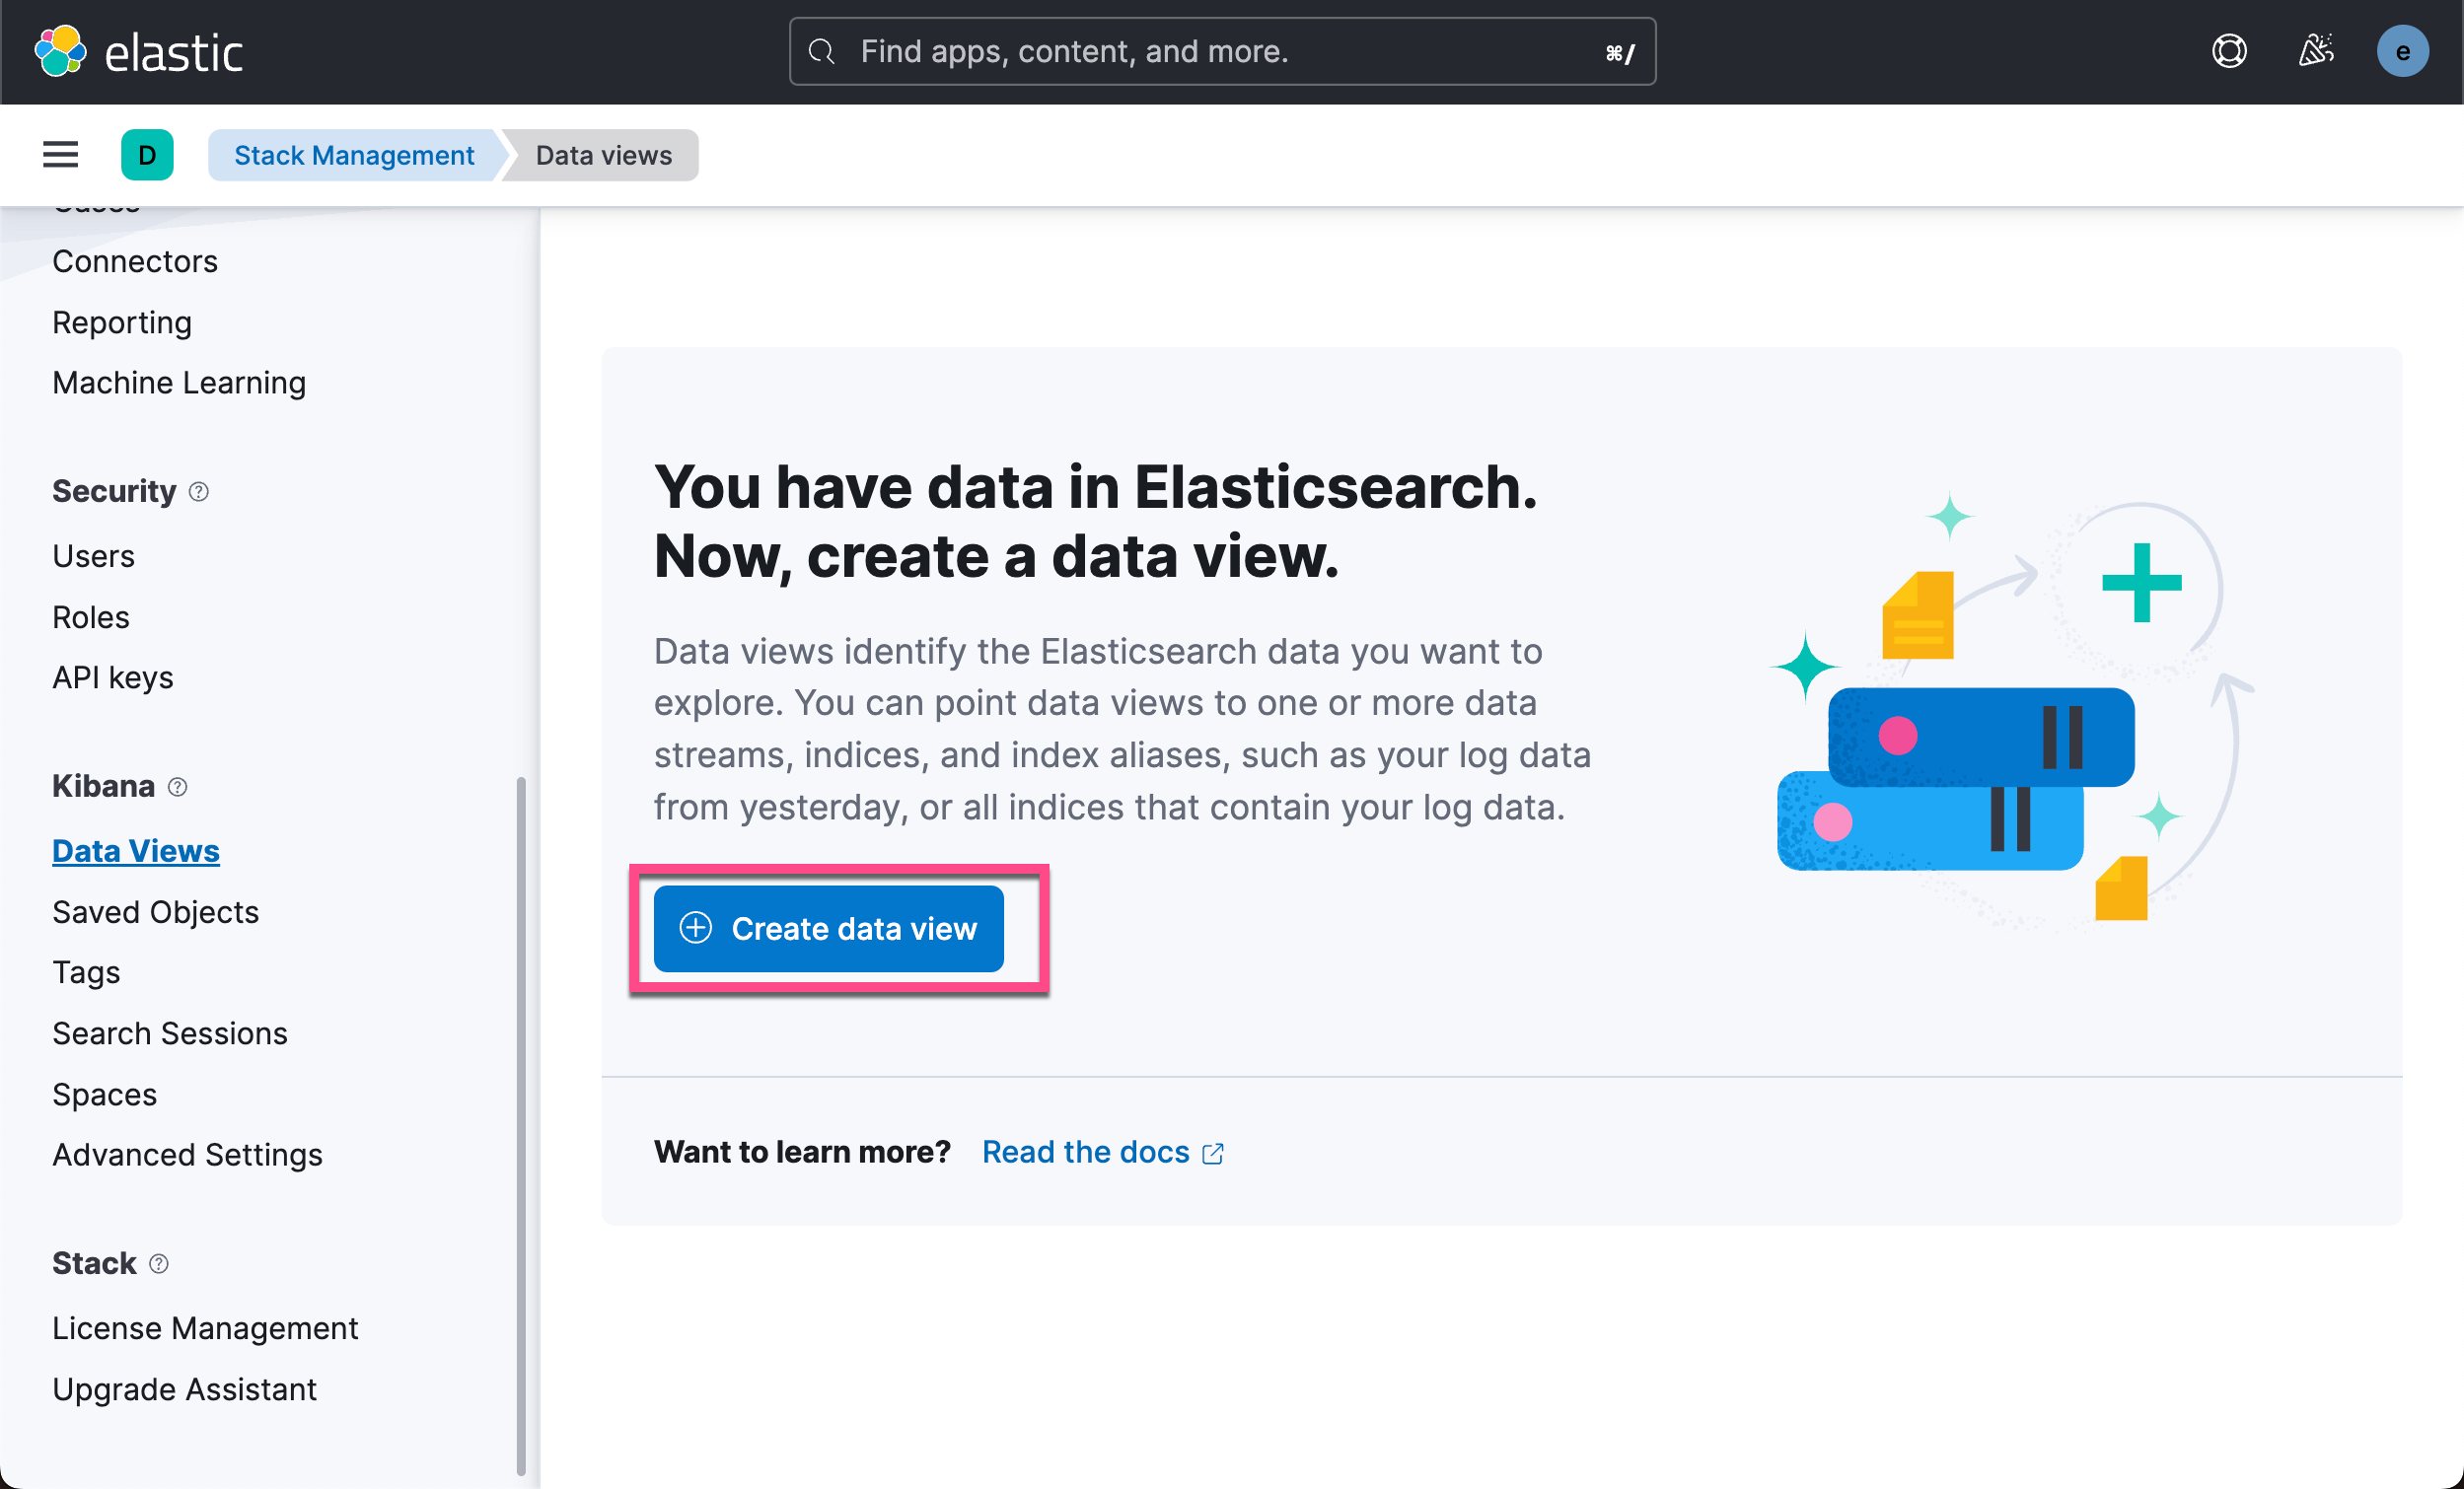Go to Advanced Settings page
The height and width of the screenshot is (1489, 2464).
(187, 1155)
